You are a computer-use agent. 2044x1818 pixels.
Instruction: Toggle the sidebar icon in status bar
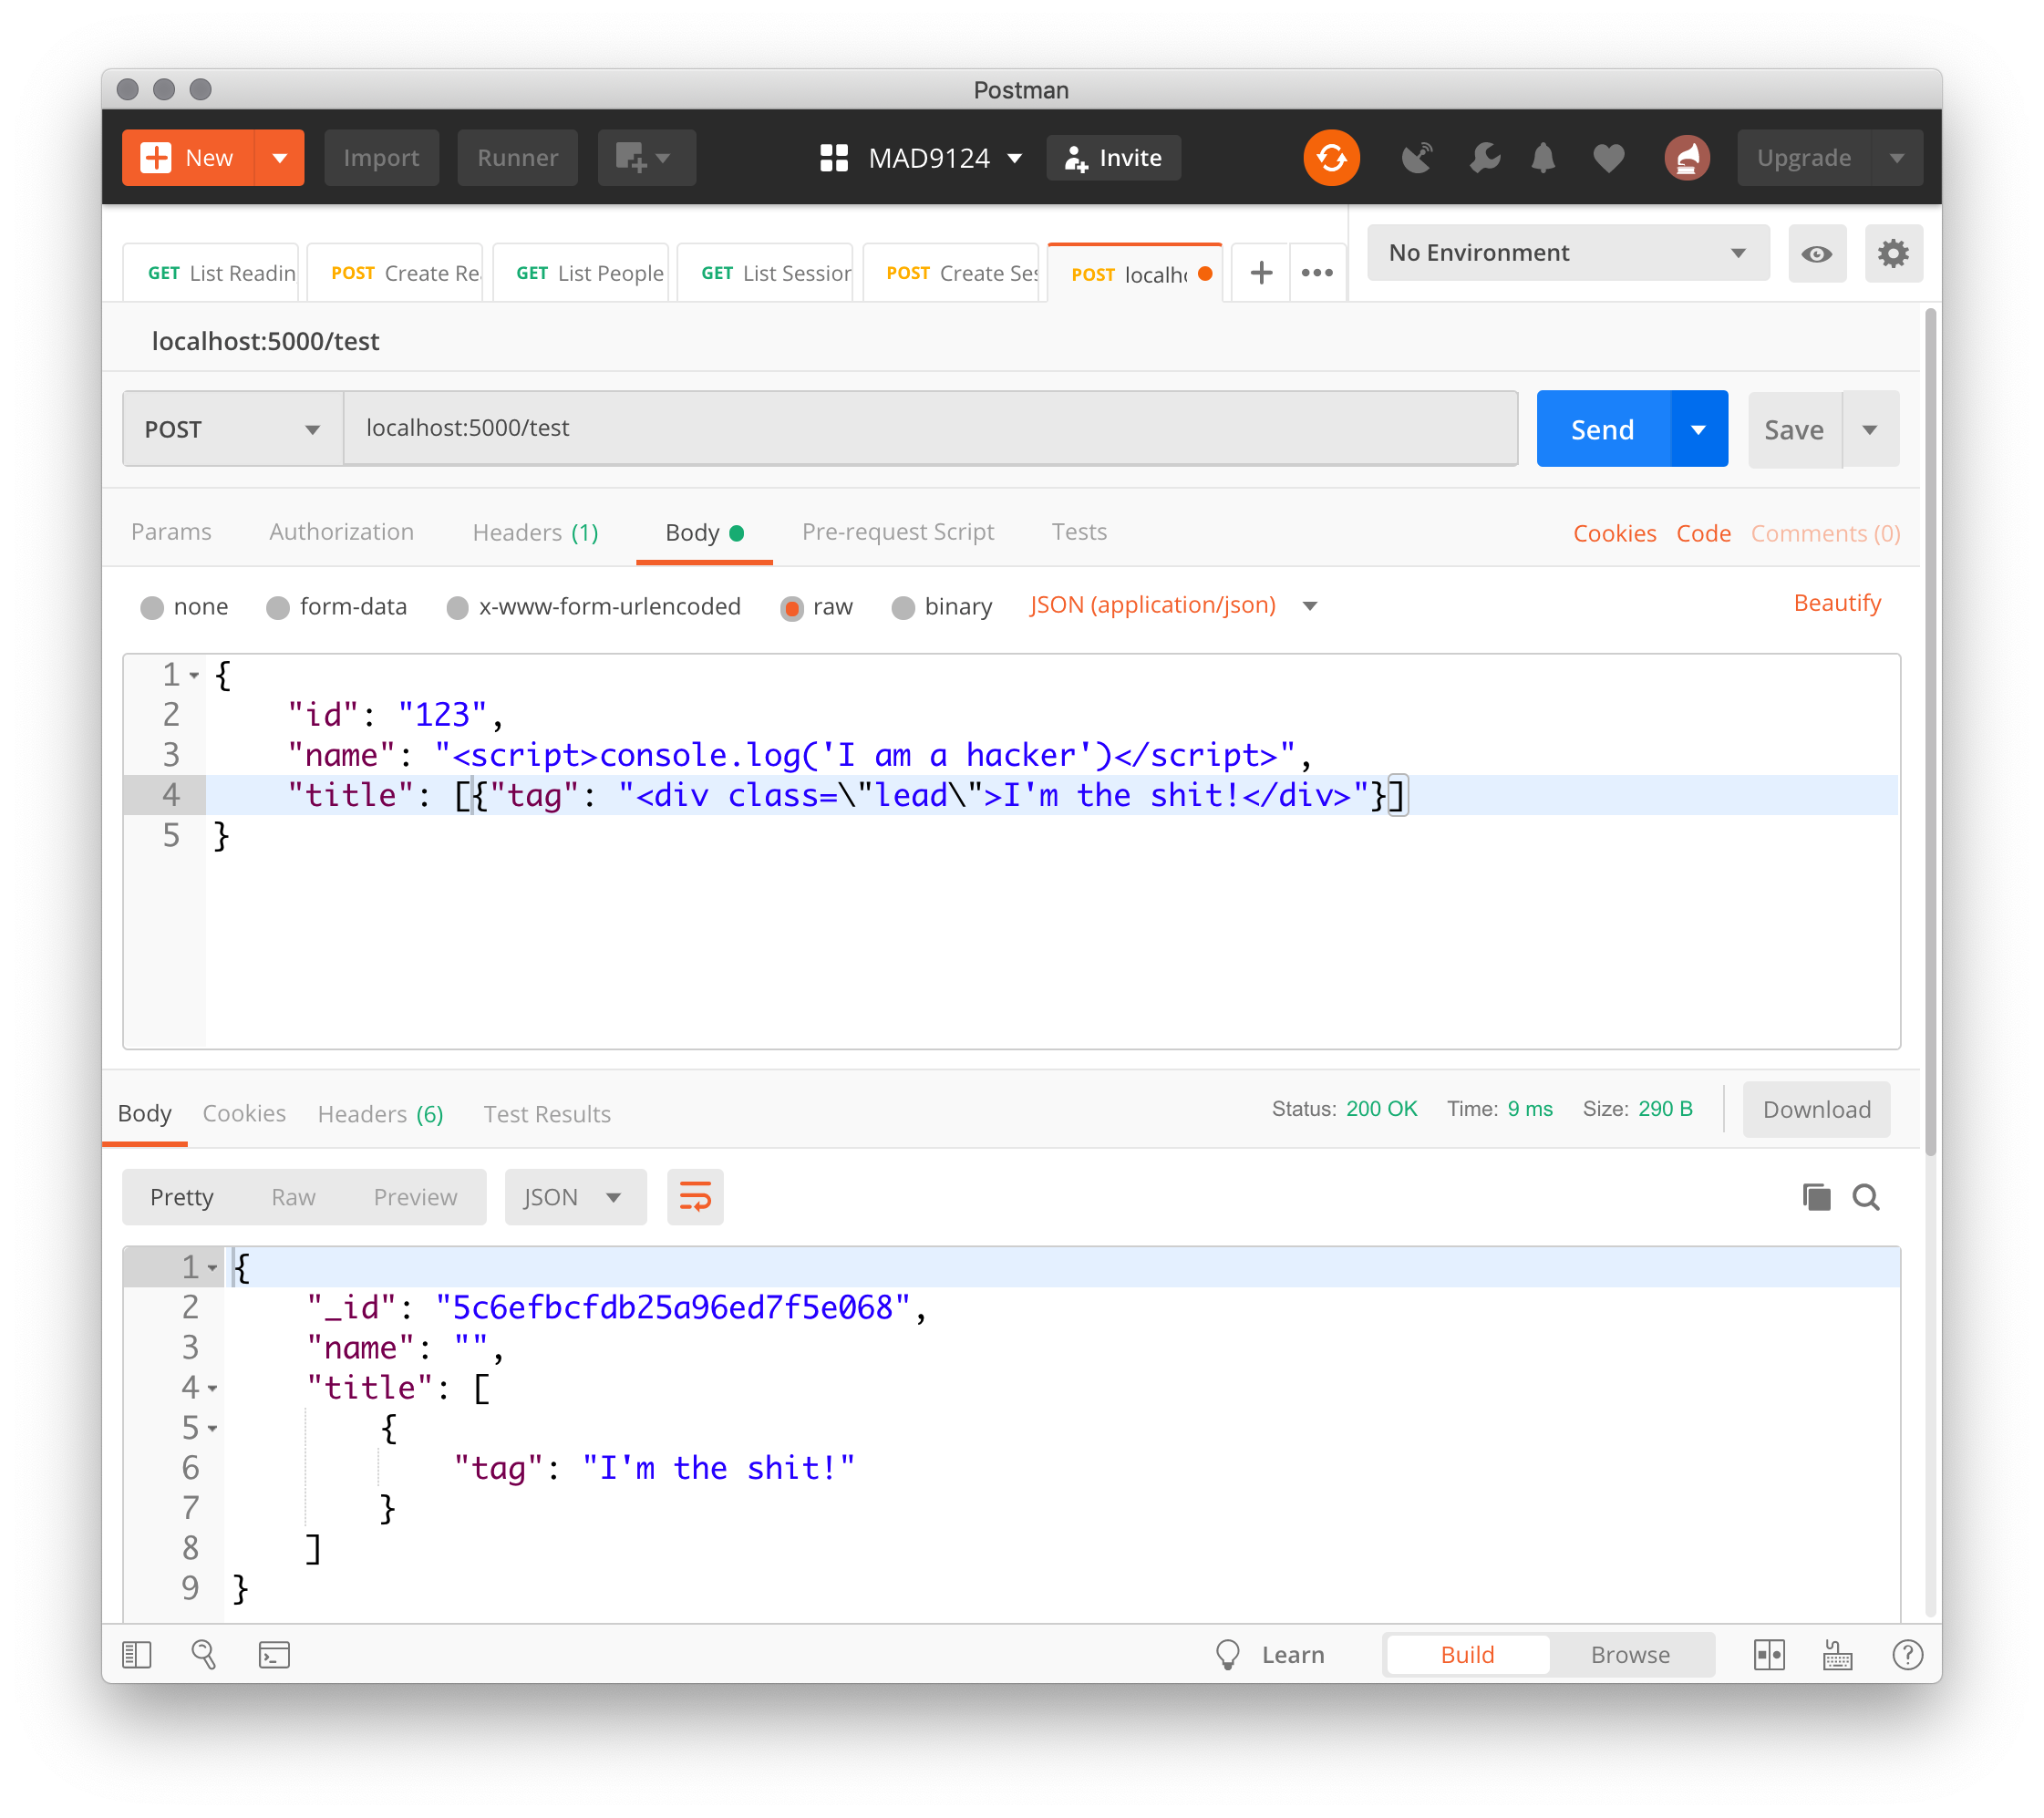click(137, 1655)
